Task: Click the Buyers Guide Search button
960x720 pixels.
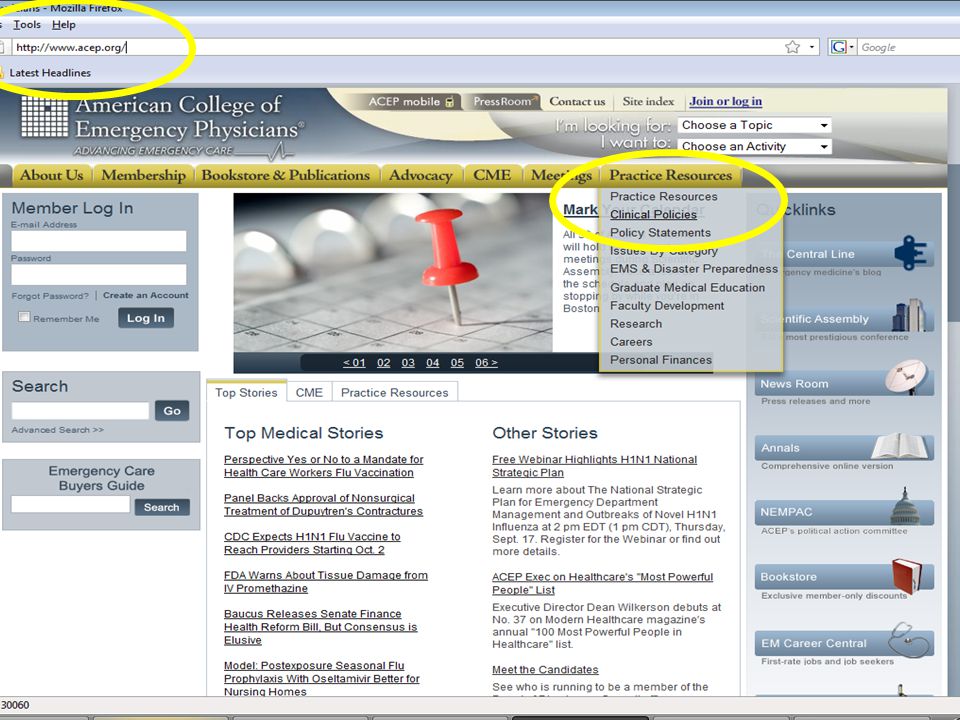Action: (162, 507)
